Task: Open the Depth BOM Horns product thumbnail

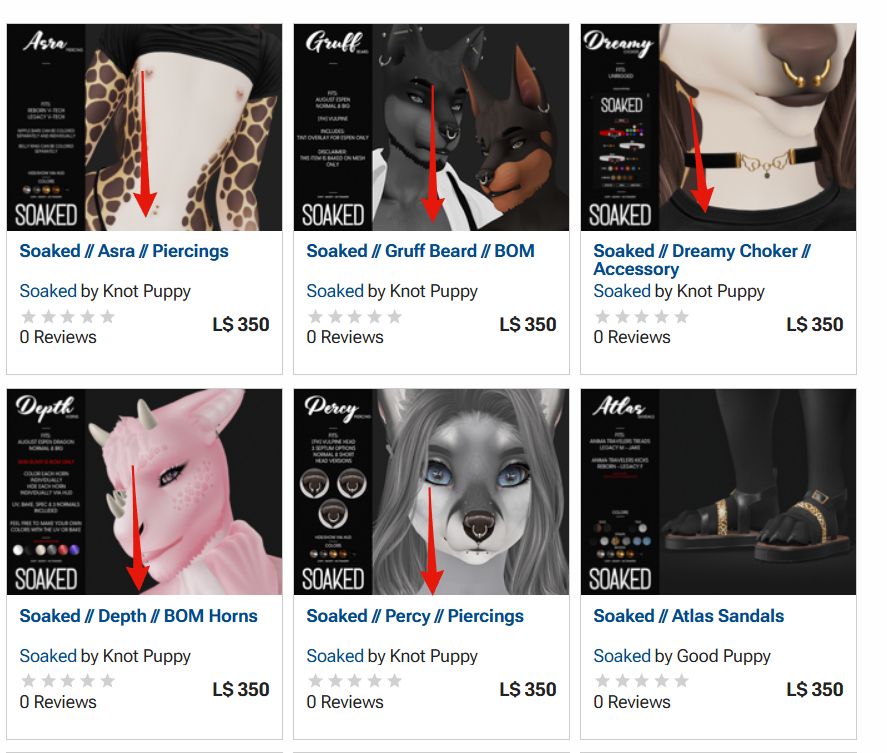Action: tap(144, 492)
